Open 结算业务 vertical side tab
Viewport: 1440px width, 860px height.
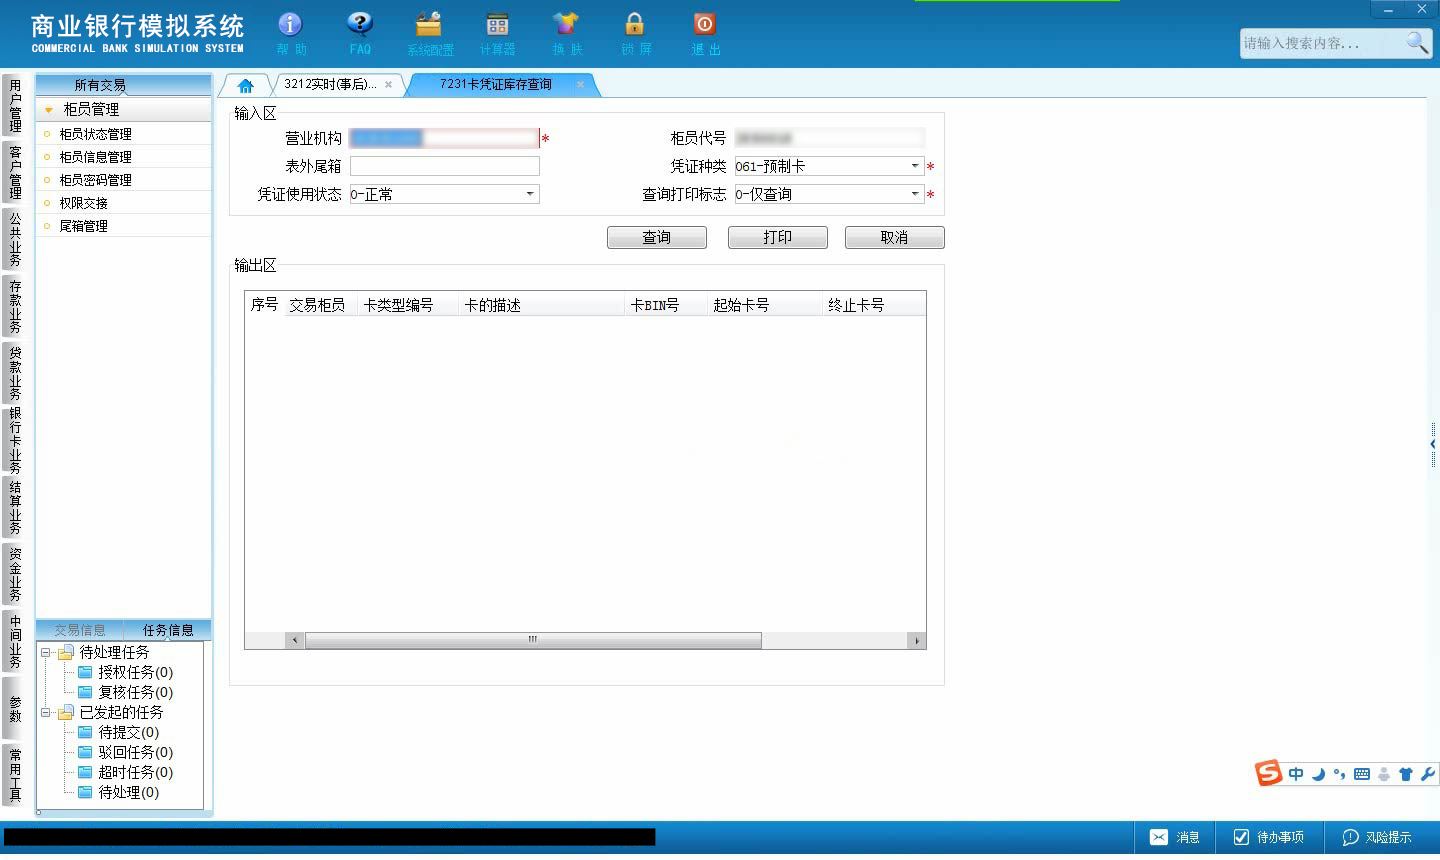14,508
